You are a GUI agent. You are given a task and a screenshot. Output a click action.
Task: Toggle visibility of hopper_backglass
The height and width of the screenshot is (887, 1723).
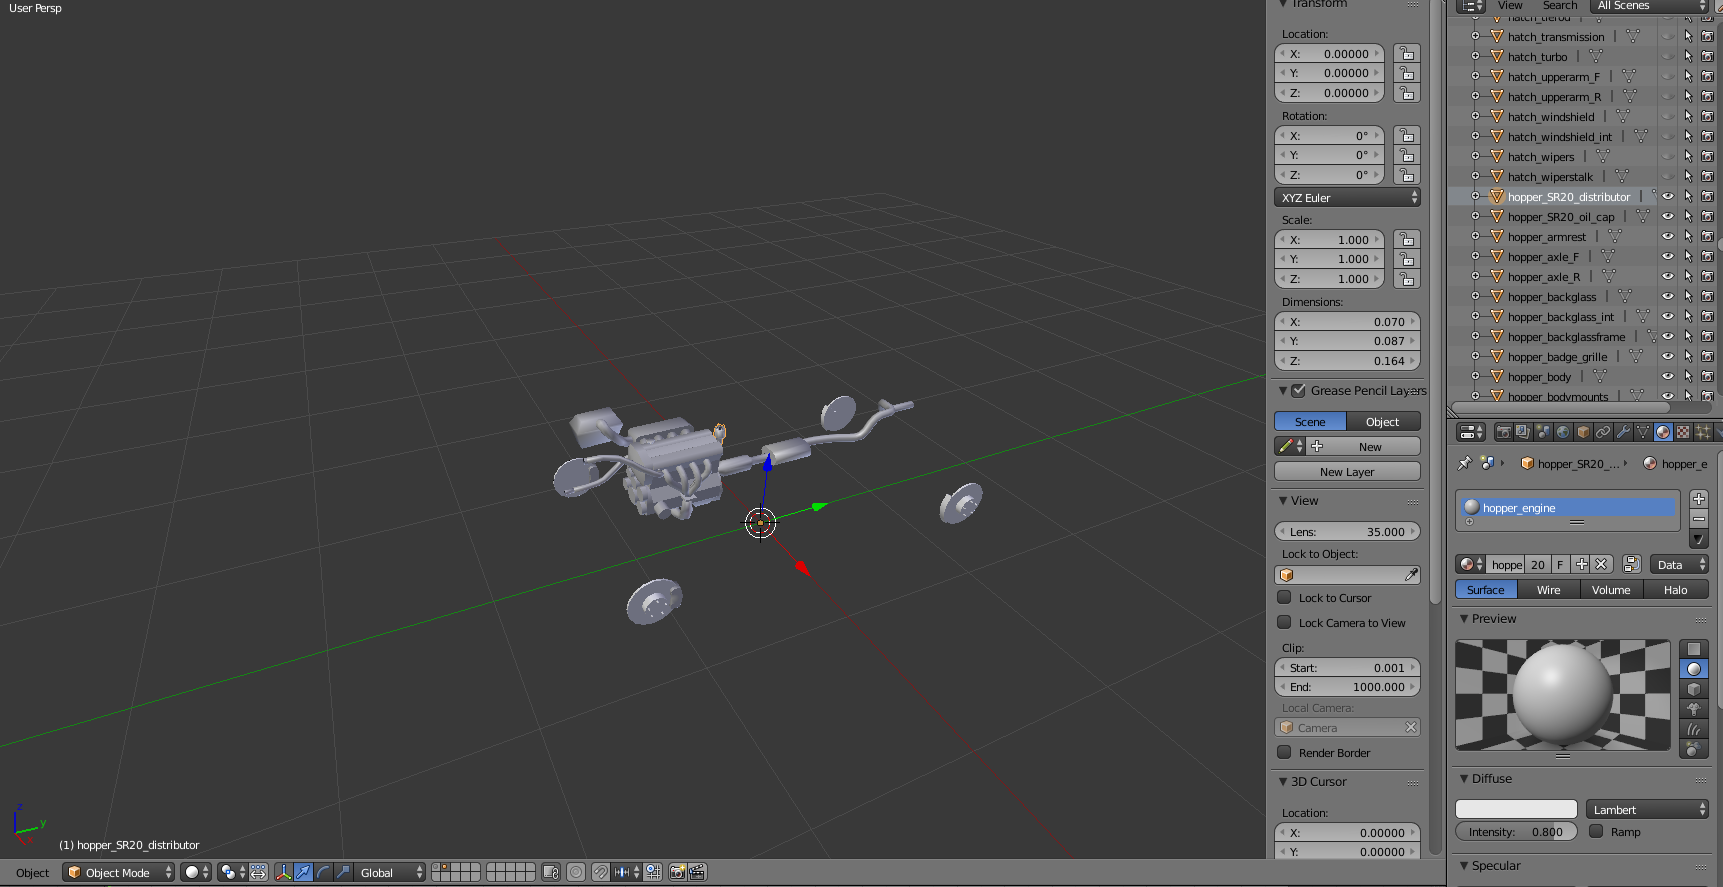[x=1668, y=297]
